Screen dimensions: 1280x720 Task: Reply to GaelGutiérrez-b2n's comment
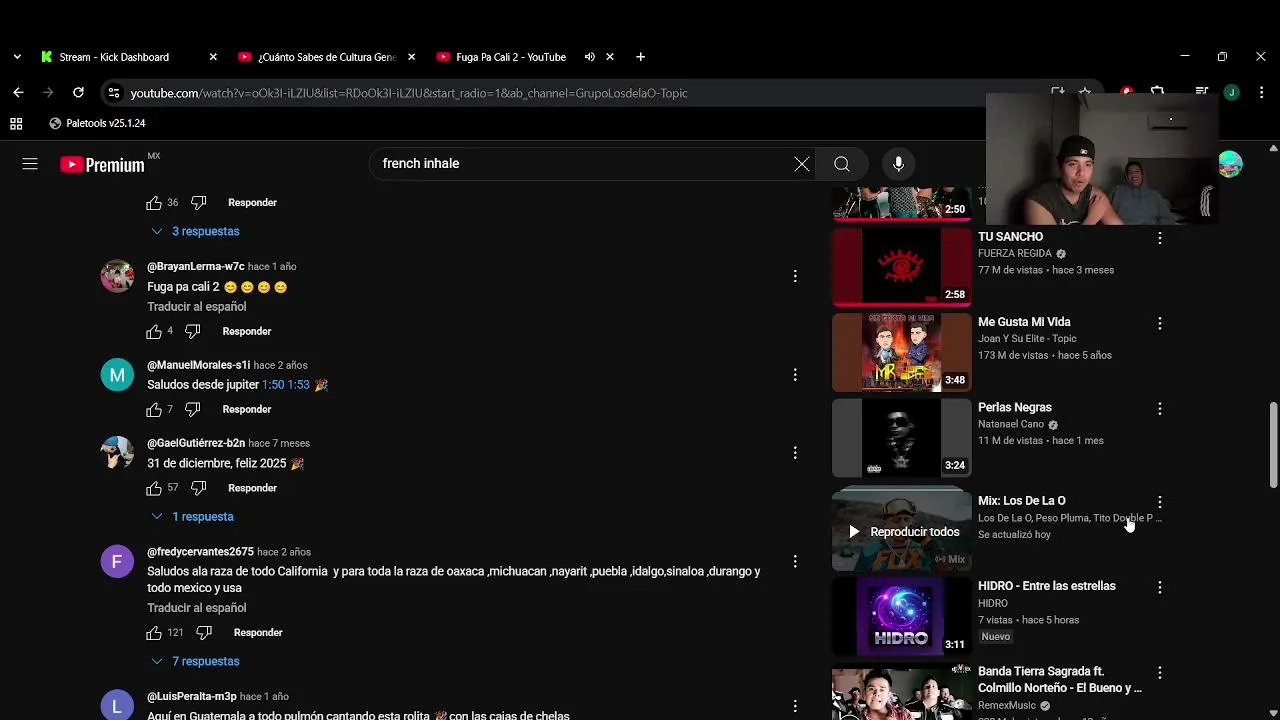252,488
